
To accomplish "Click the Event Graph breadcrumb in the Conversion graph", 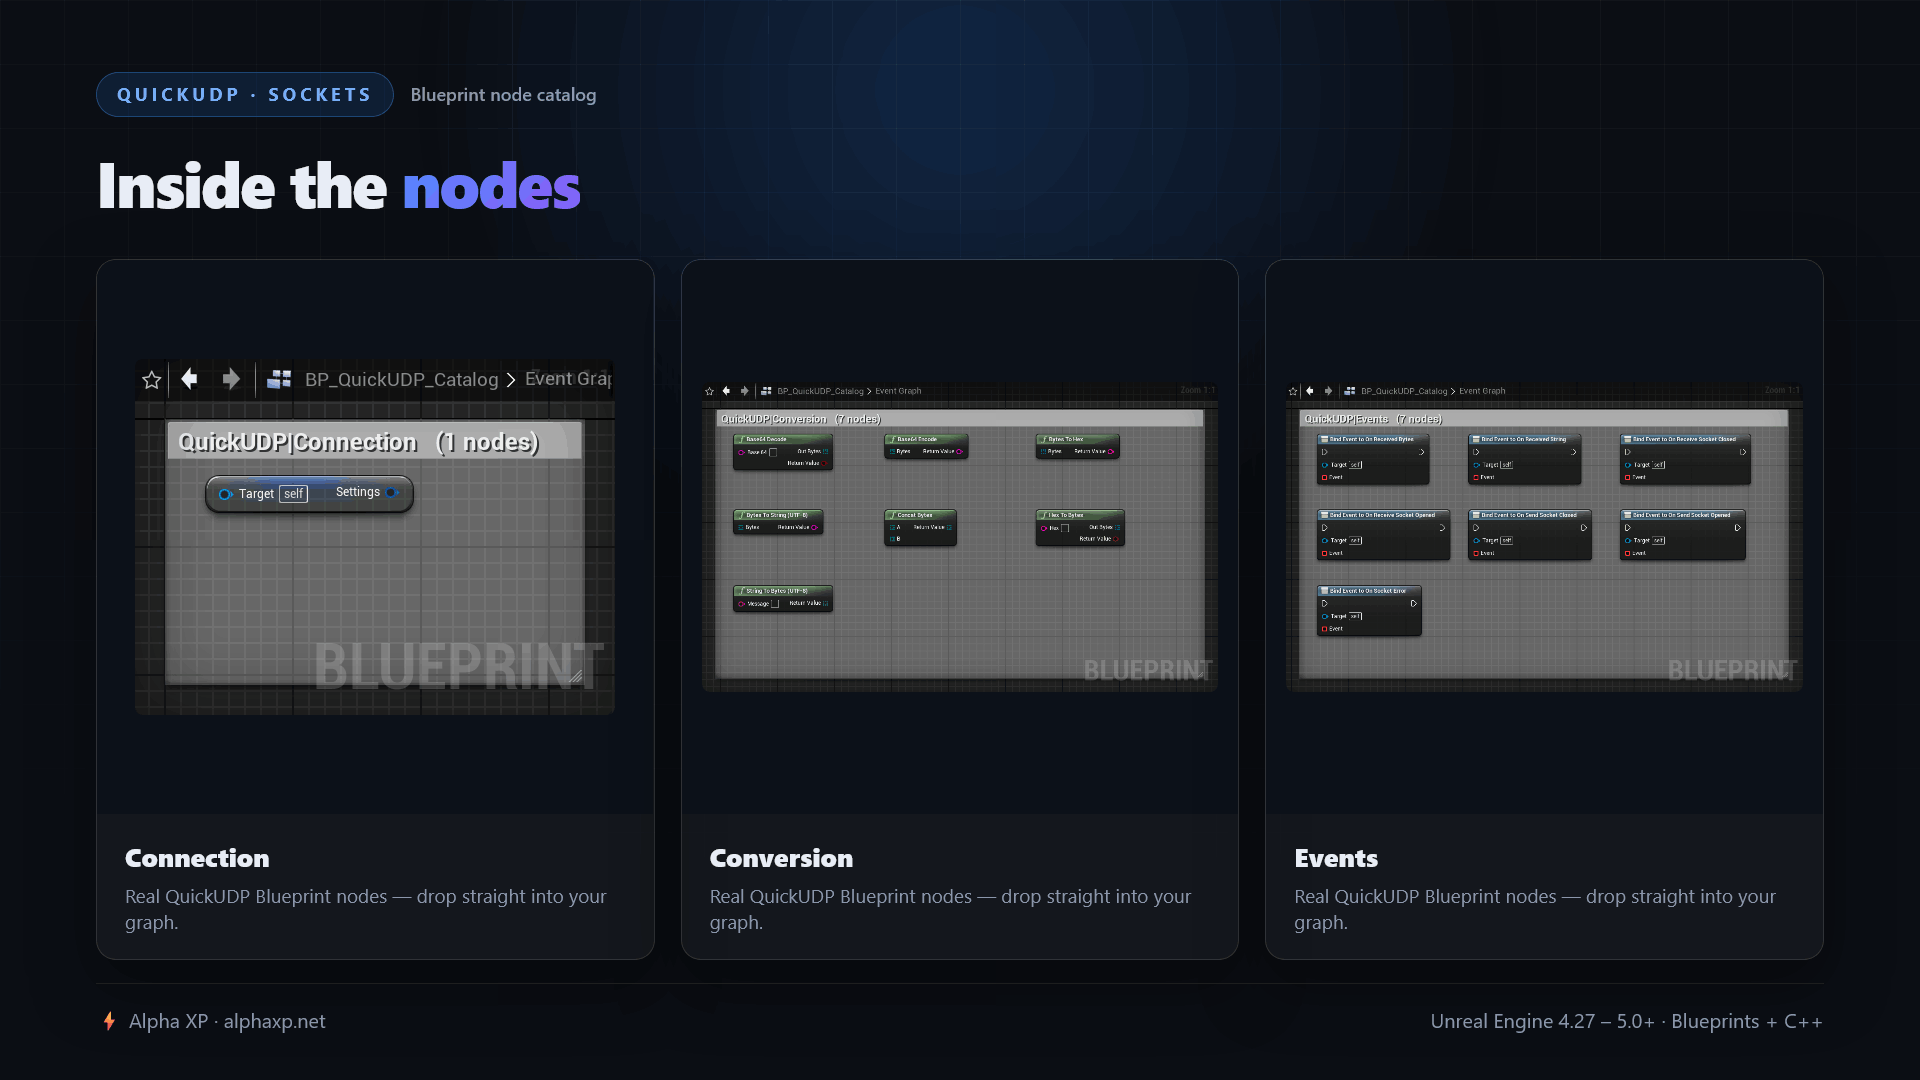I will click(x=898, y=391).
